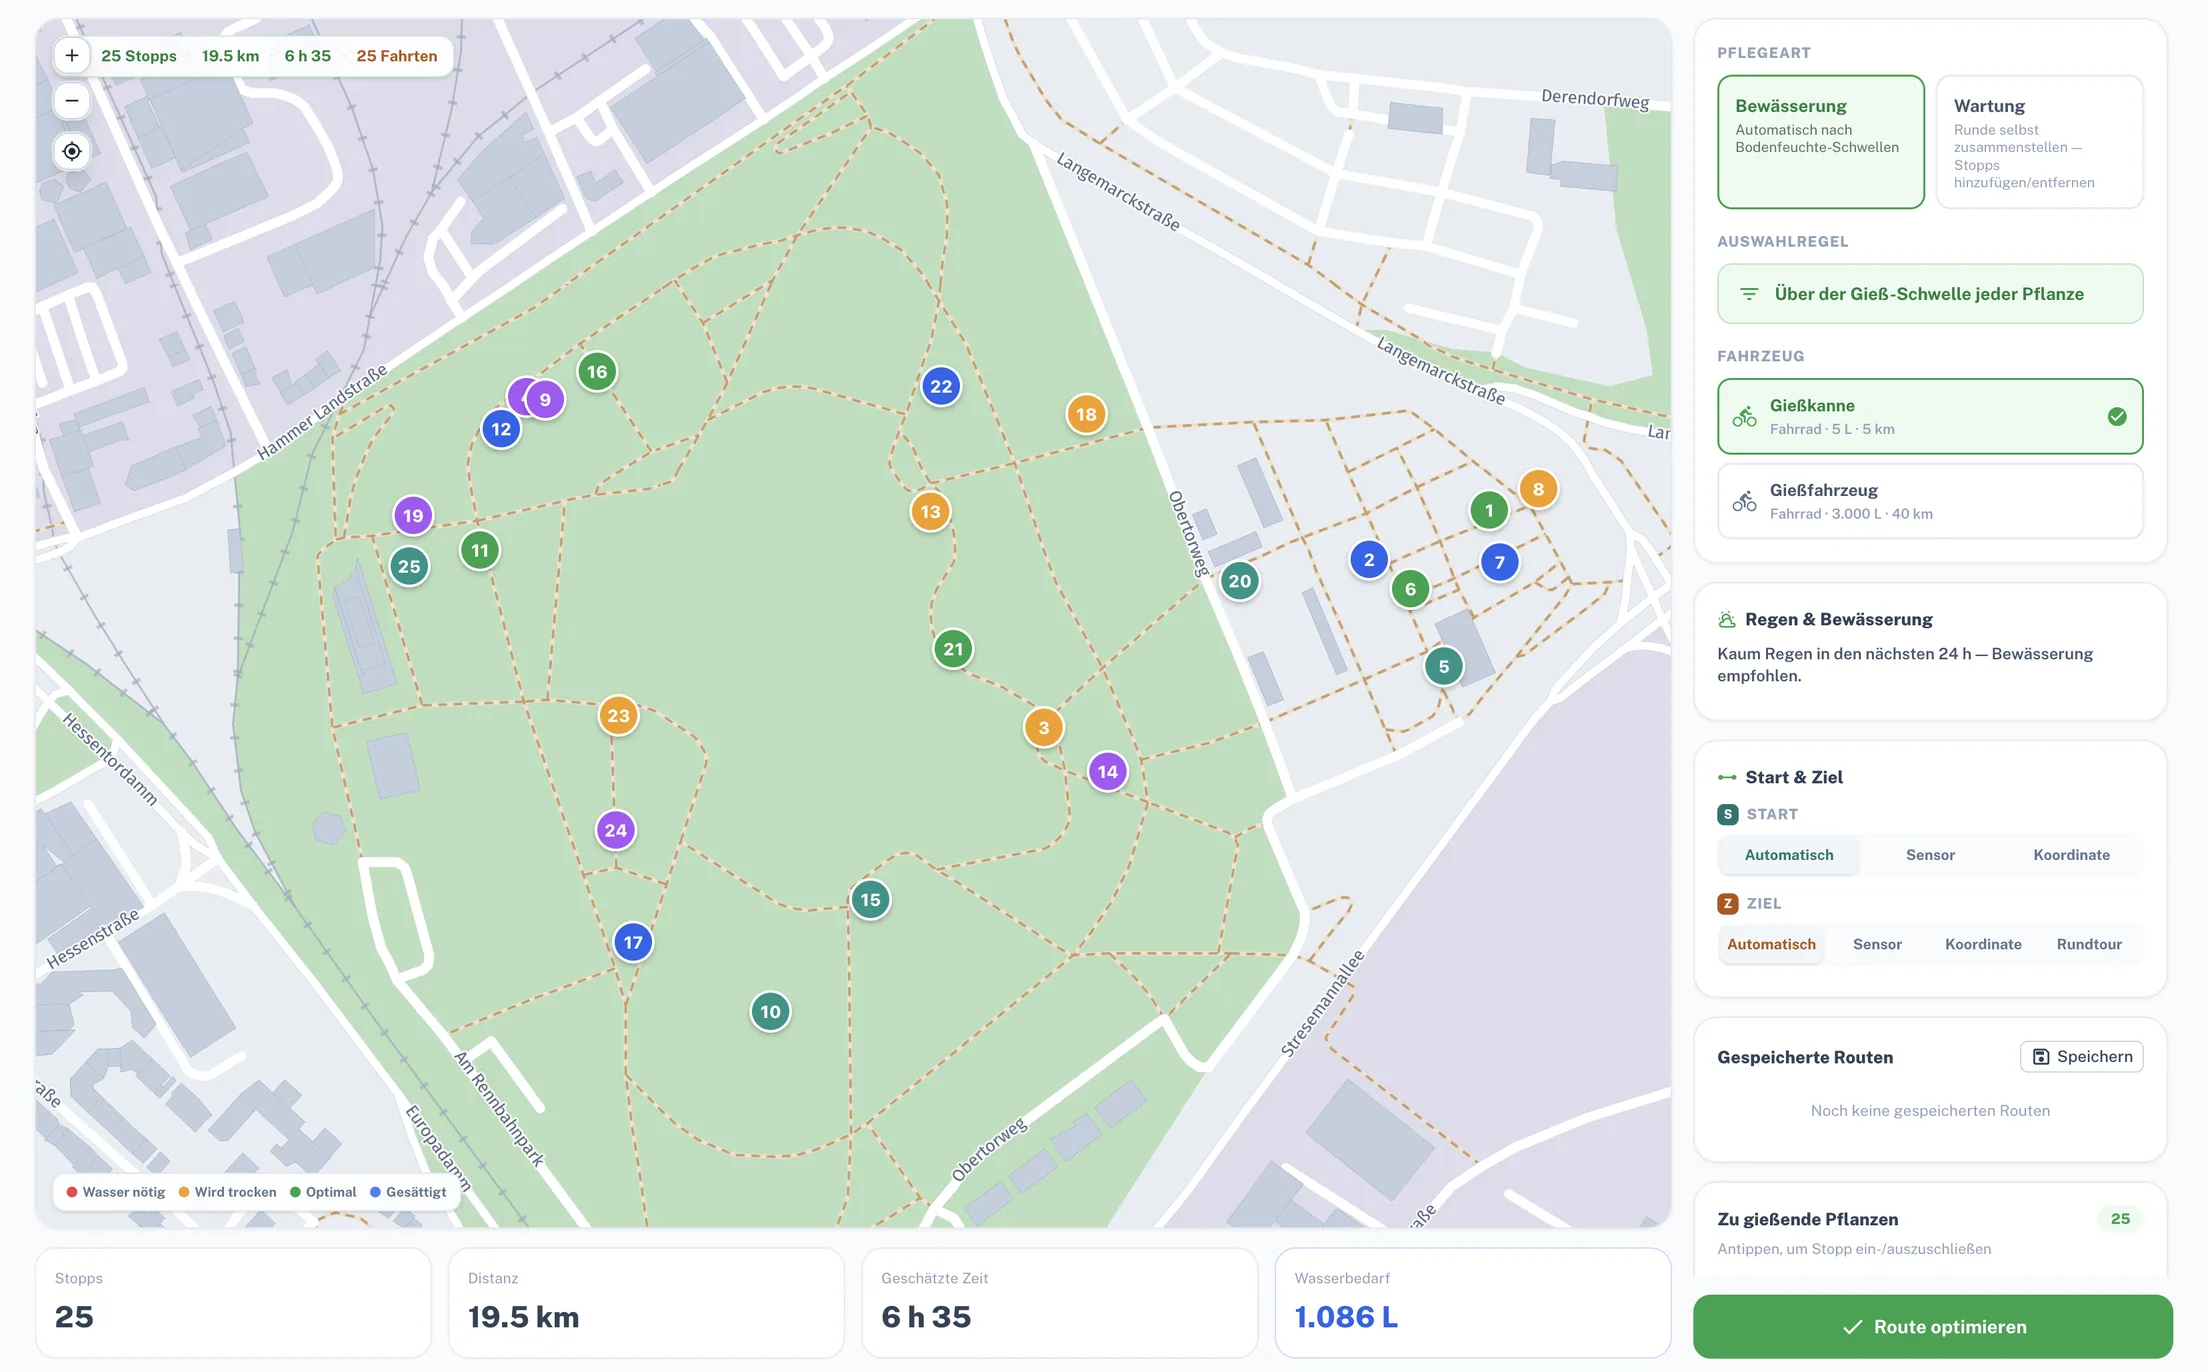Open stop marker 23 on map
The height and width of the screenshot is (1372, 2208).
pyautogui.click(x=618, y=716)
